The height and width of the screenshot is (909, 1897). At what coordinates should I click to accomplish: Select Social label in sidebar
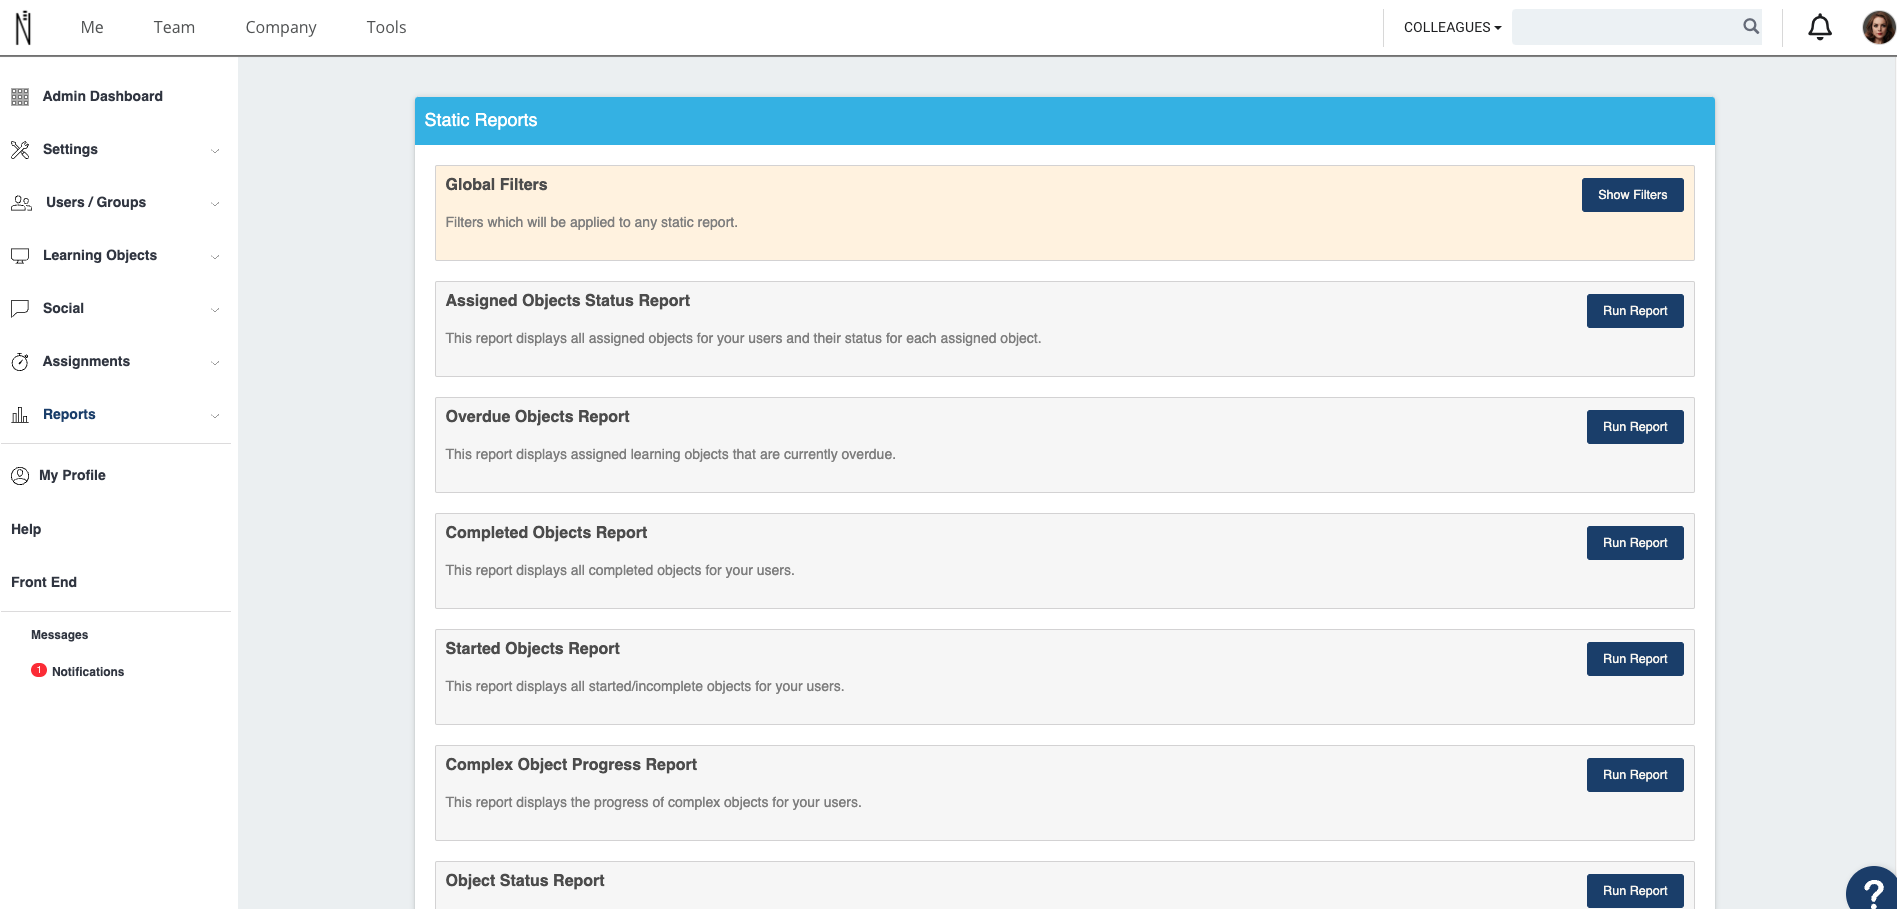tap(63, 308)
